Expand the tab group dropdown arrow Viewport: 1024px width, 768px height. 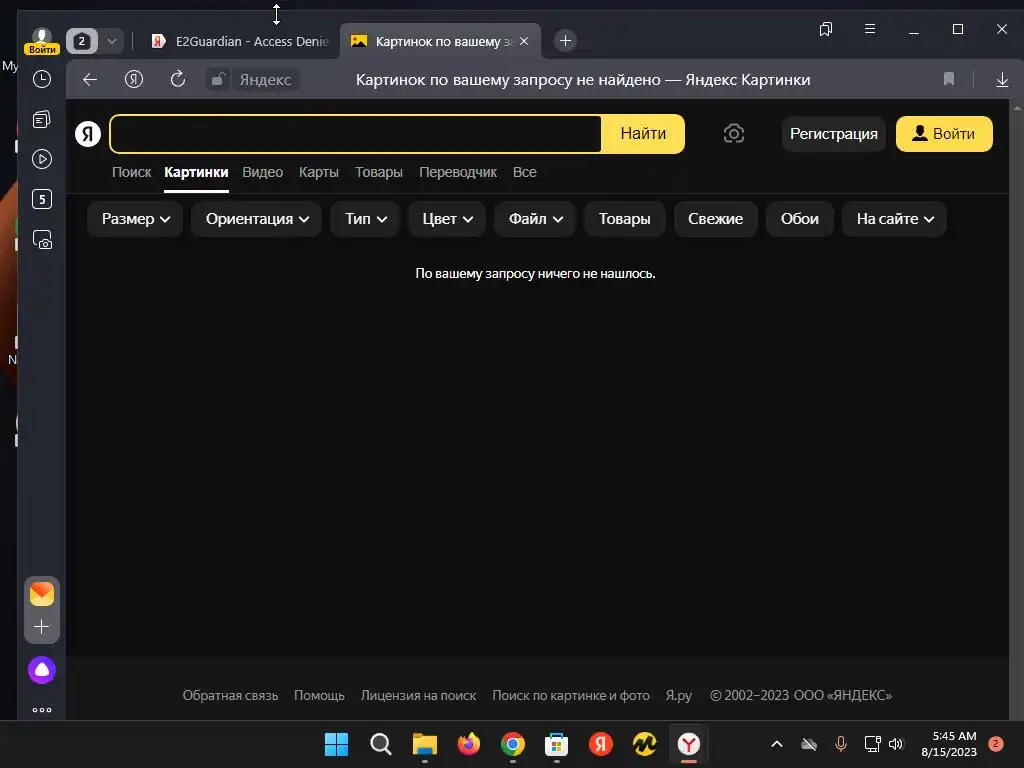[112, 41]
